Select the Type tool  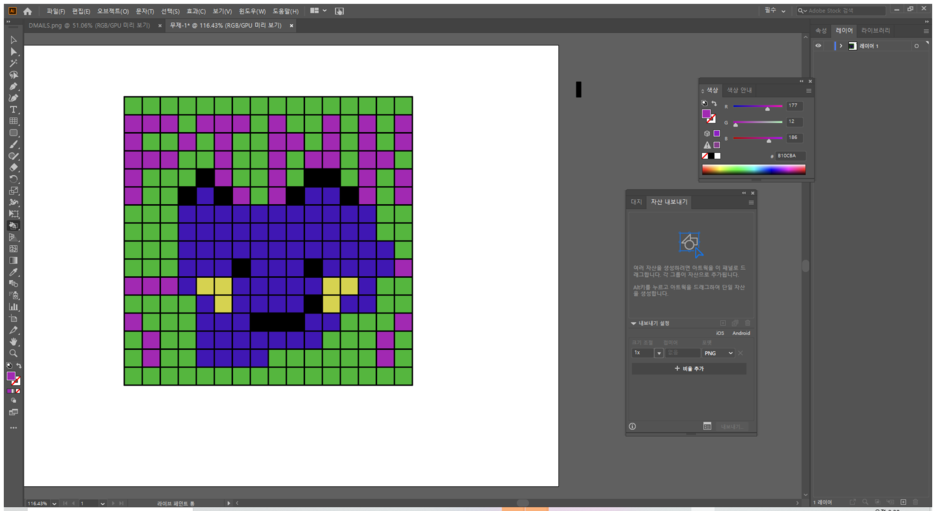[x=13, y=110]
